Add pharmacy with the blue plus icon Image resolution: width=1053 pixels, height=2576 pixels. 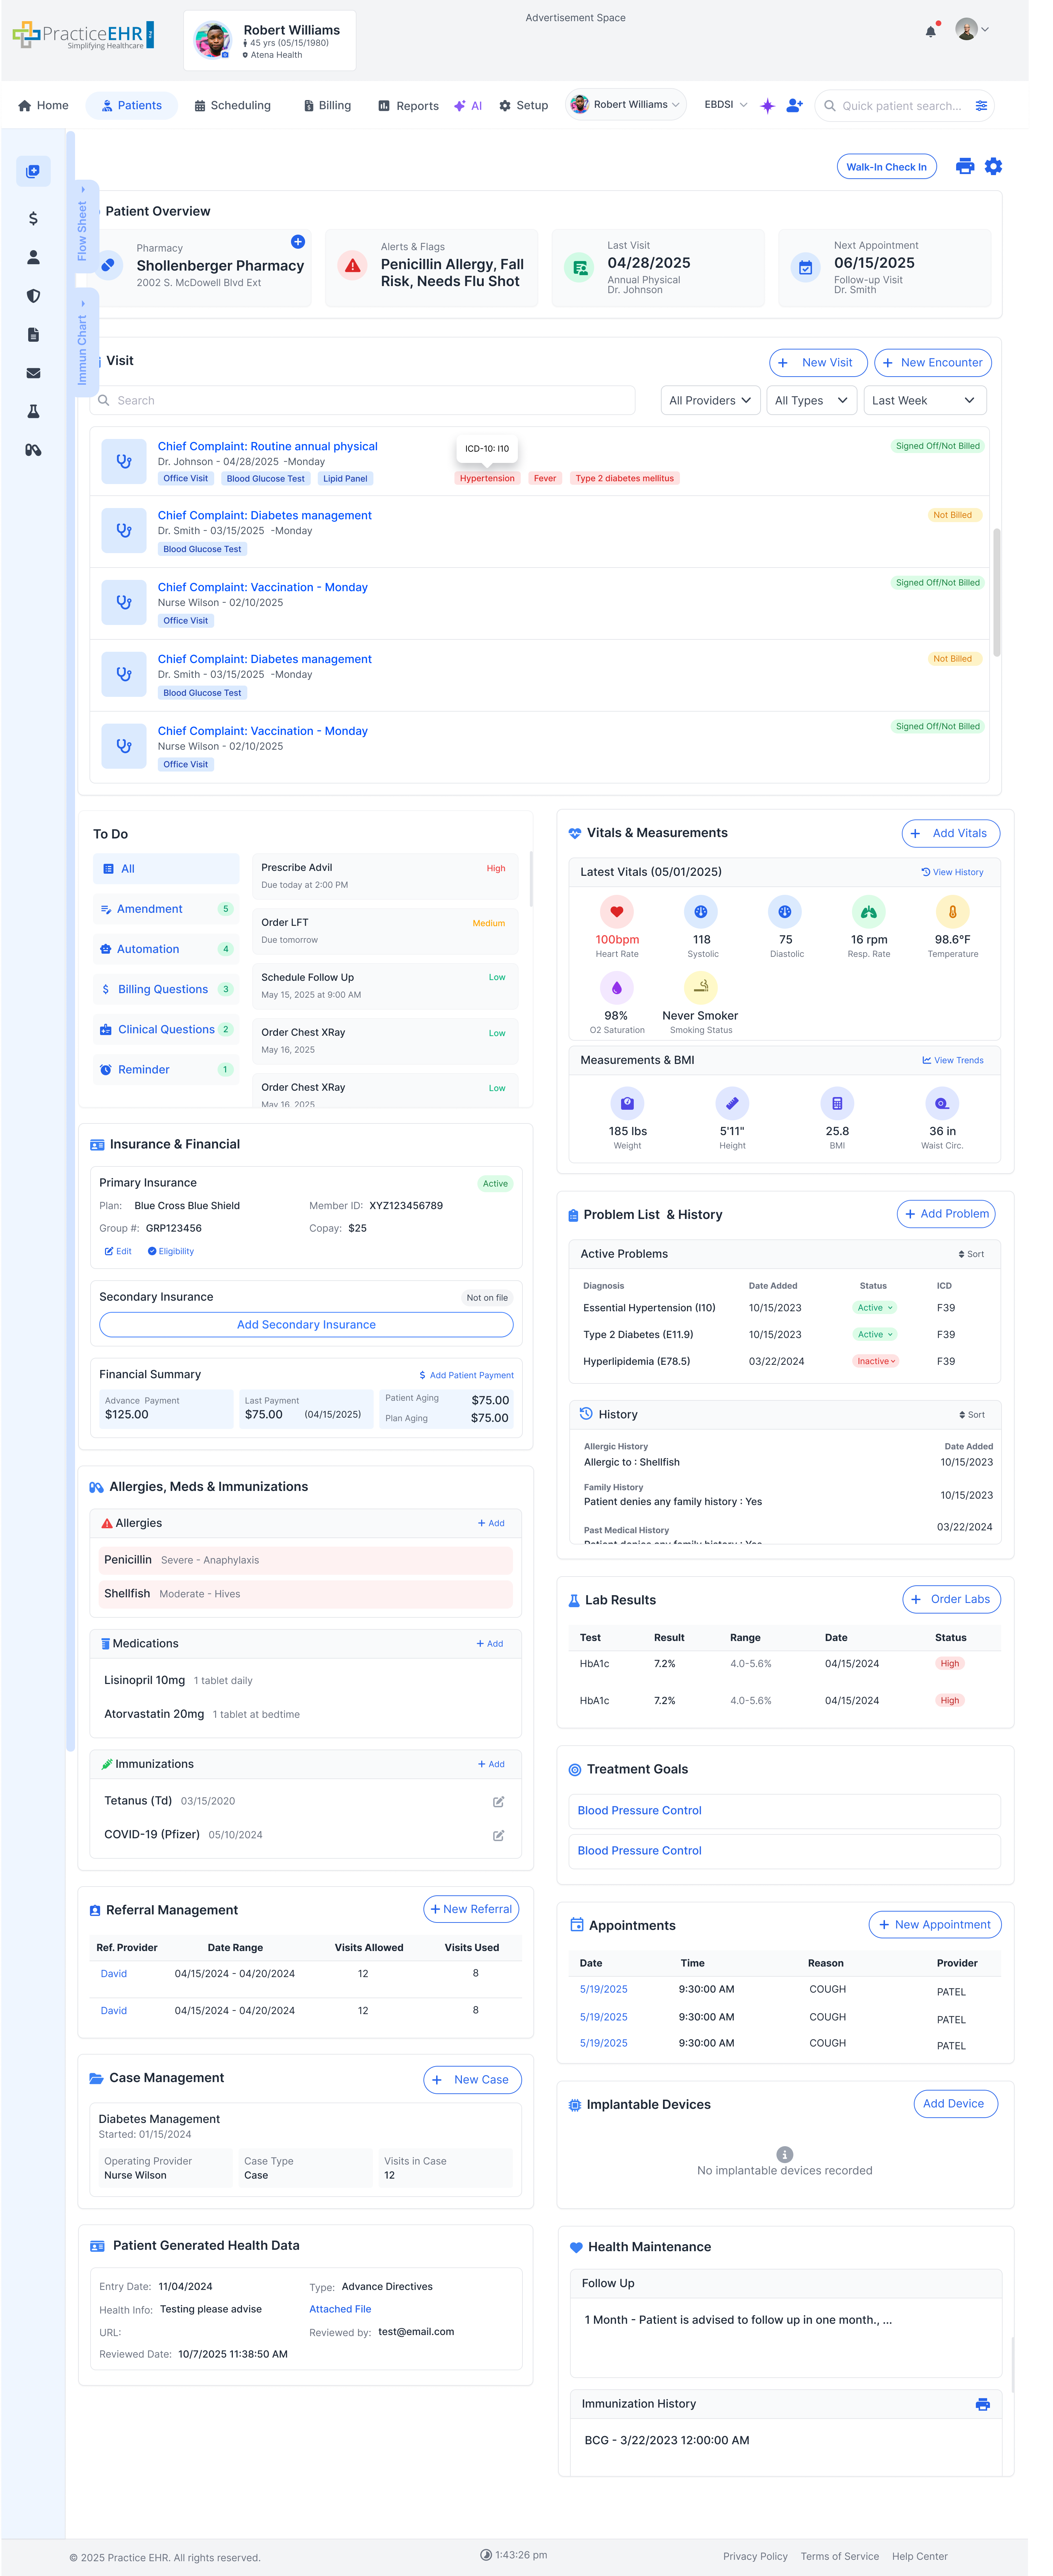298,242
